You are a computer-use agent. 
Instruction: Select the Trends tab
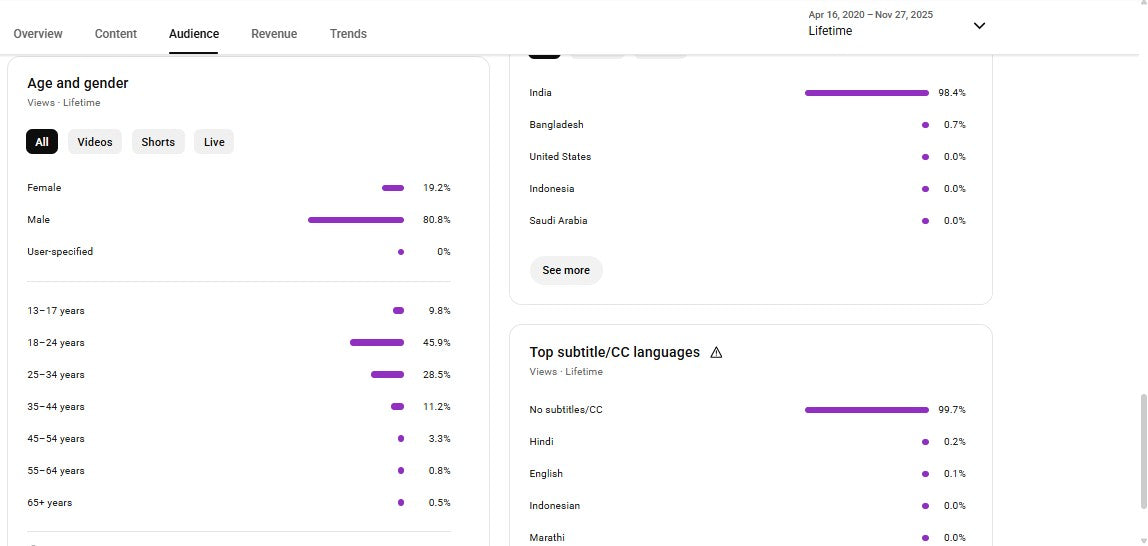tap(348, 34)
